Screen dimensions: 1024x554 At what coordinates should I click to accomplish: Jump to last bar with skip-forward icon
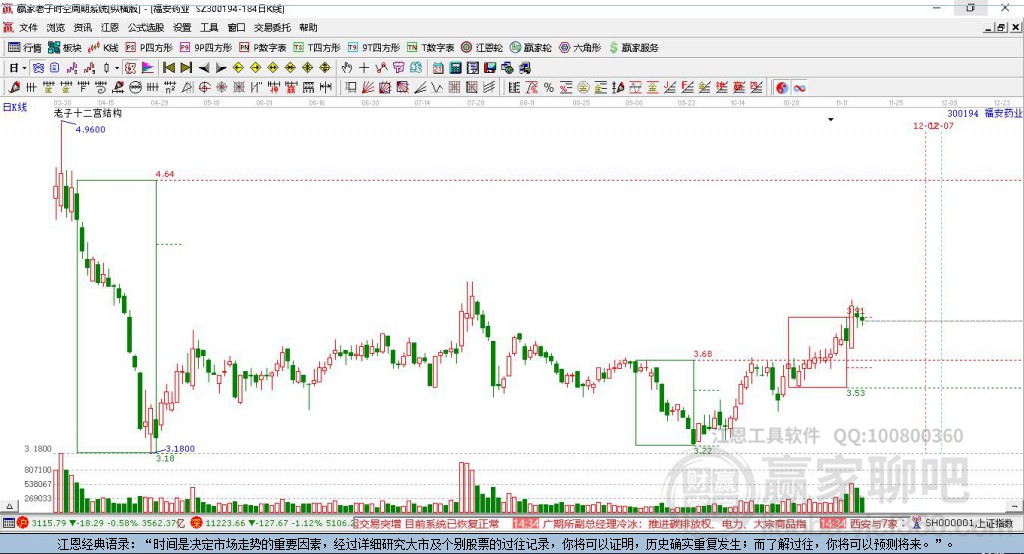186,68
